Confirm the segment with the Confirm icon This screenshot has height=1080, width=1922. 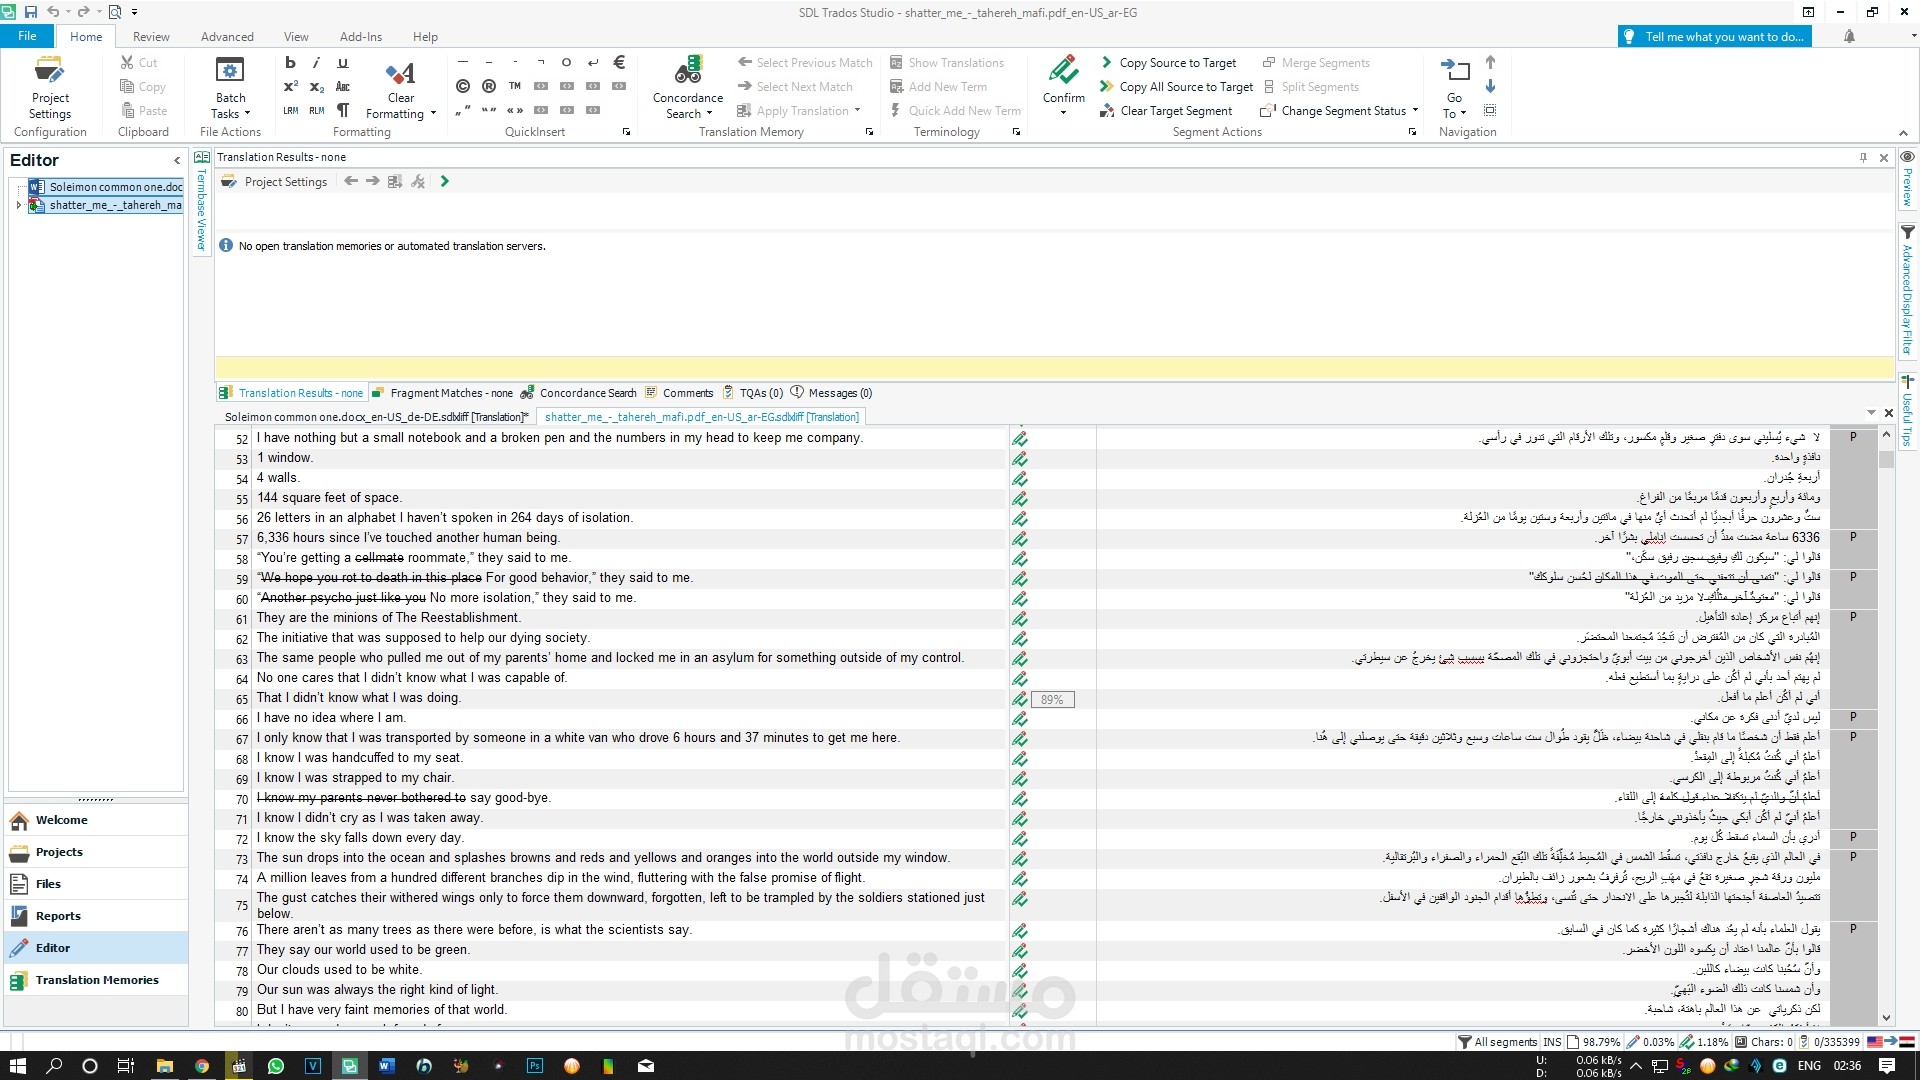pos(1063,71)
